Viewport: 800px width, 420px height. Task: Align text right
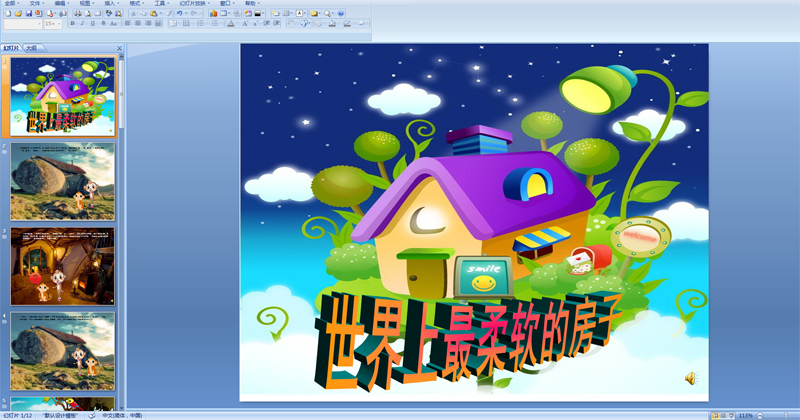148,23
